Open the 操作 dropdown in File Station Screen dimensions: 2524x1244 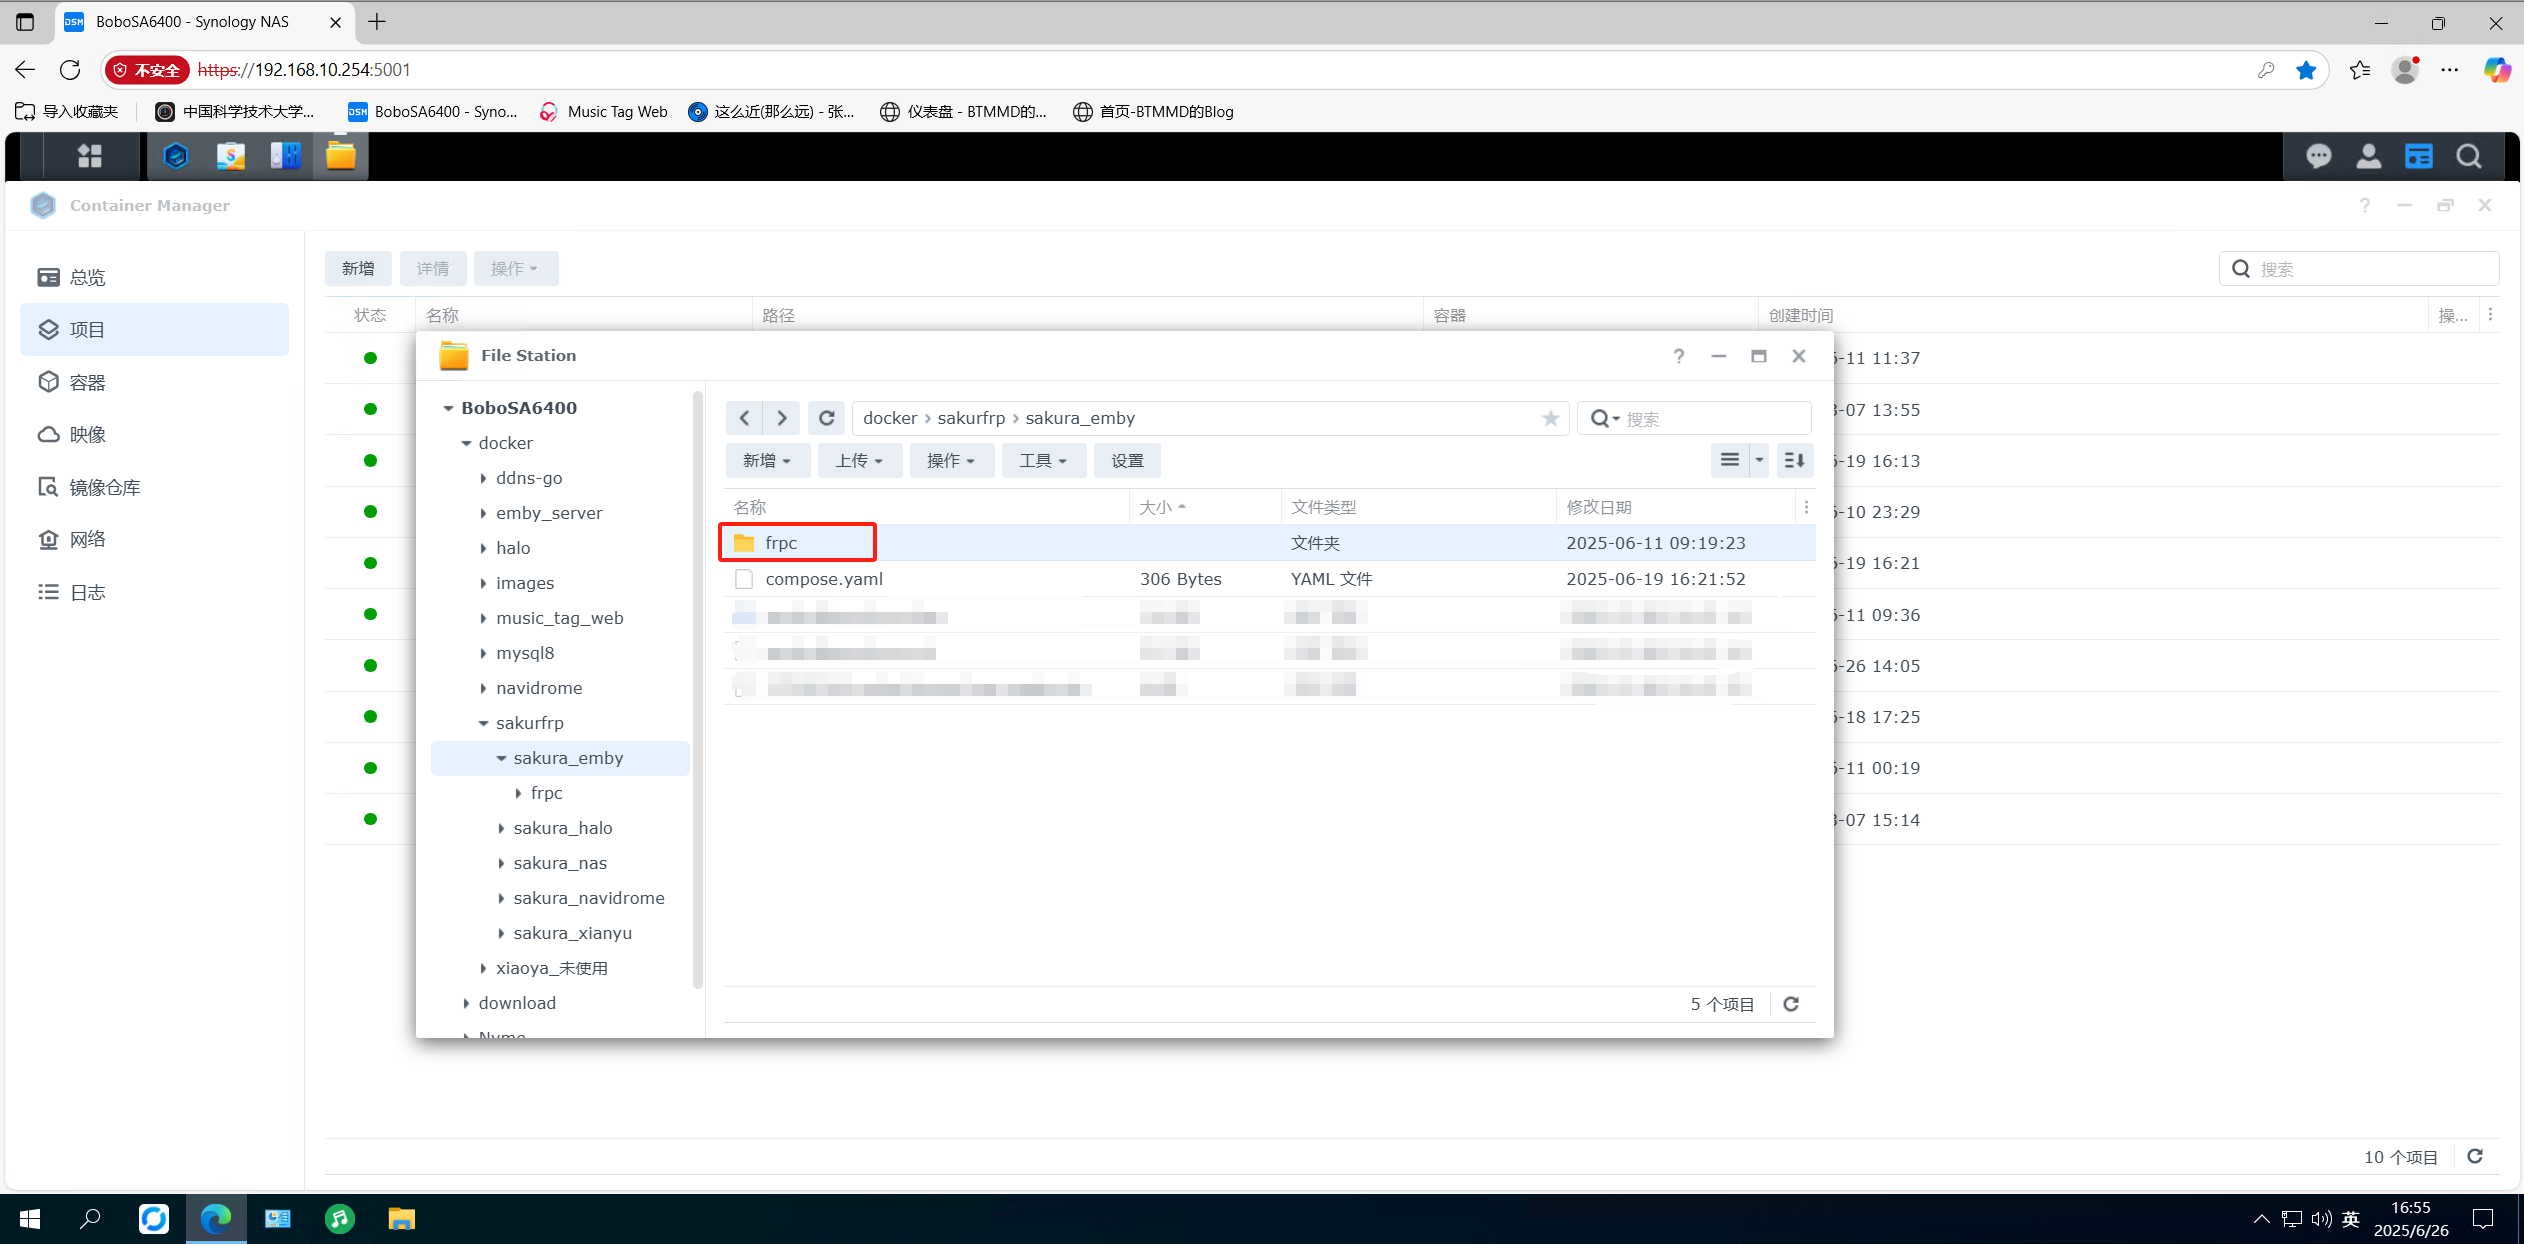[949, 460]
